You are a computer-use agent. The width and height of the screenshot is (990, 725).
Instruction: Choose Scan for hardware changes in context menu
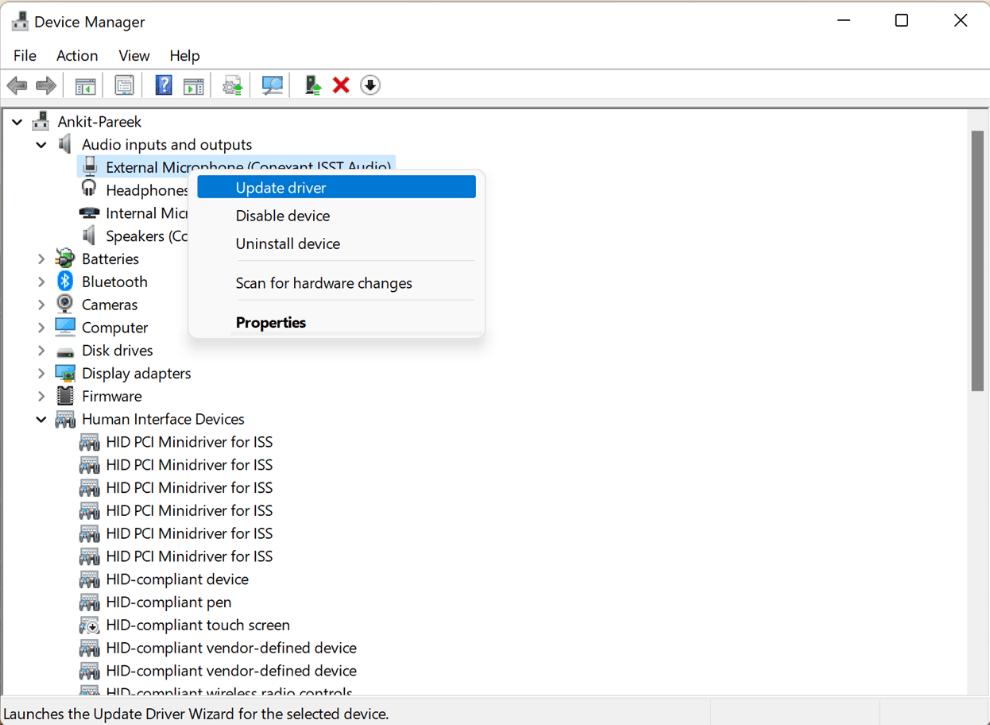point(337,283)
